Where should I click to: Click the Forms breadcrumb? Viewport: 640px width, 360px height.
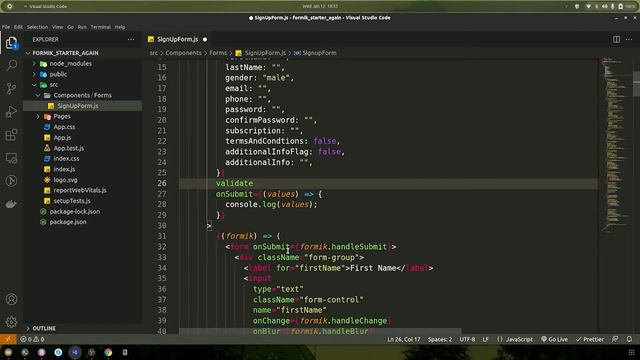click(x=218, y=53)
